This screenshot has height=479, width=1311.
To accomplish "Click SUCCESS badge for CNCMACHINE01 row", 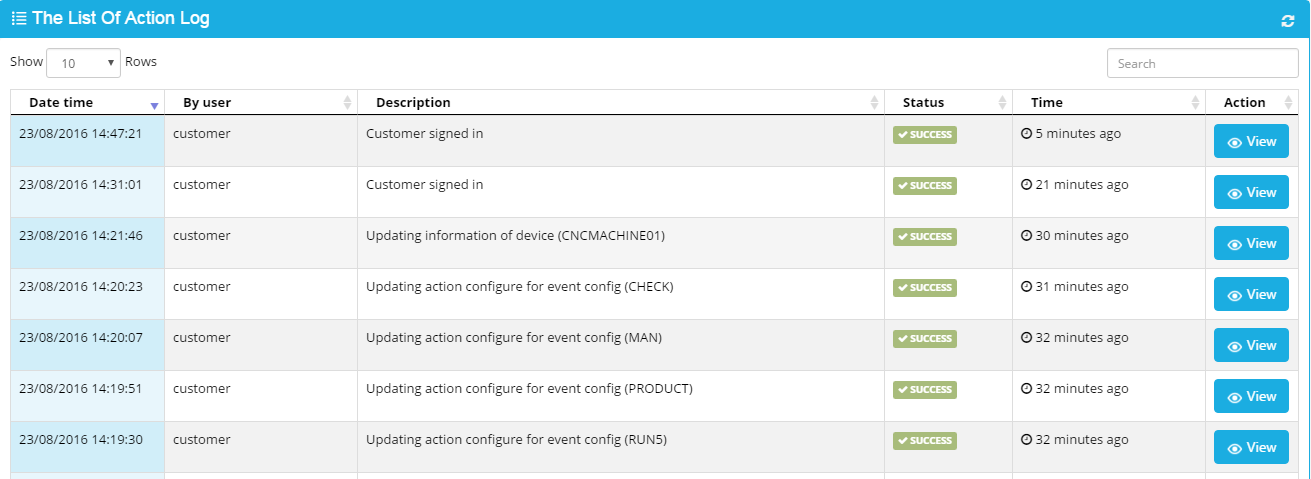I will click(925, 237).
